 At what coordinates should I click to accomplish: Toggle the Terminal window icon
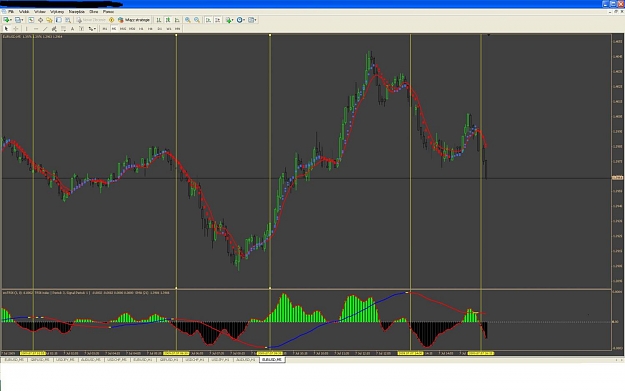(x=59, y=20)
